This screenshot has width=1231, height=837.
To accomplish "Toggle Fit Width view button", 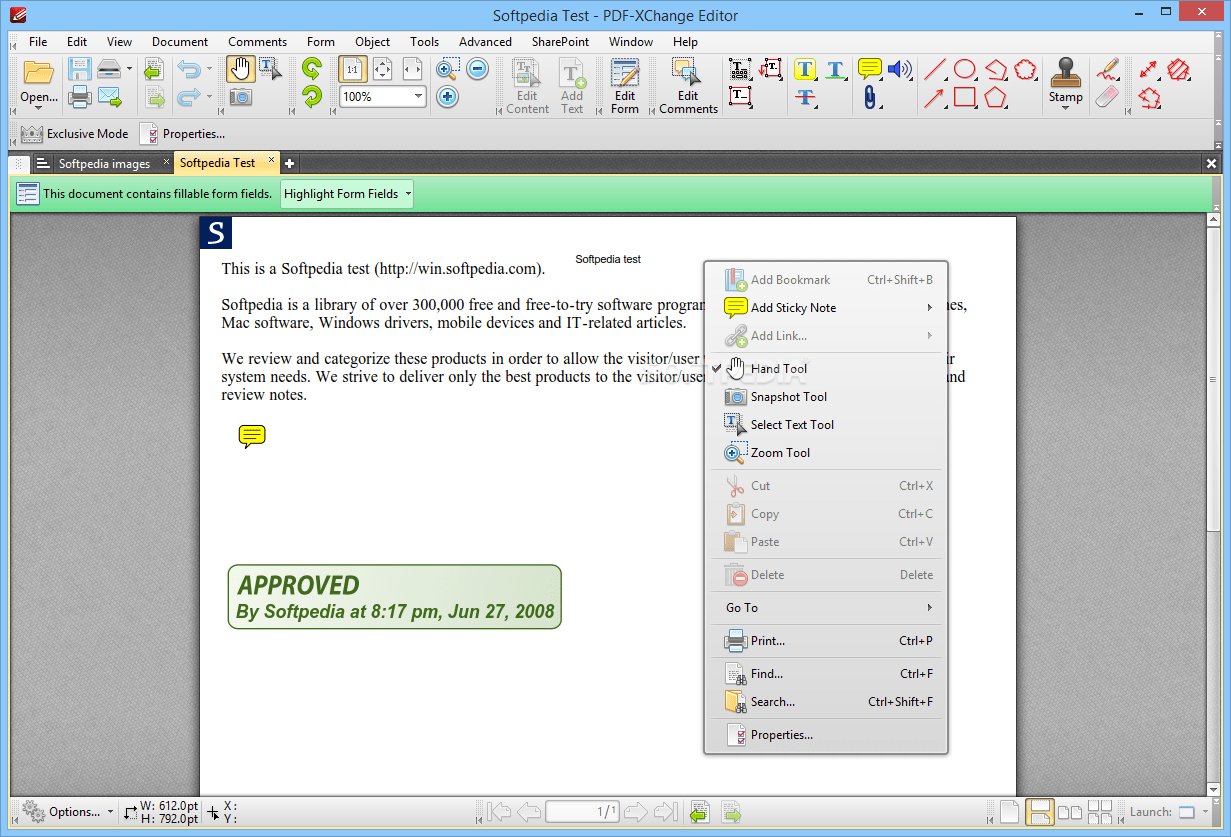I will pos(412,69).
